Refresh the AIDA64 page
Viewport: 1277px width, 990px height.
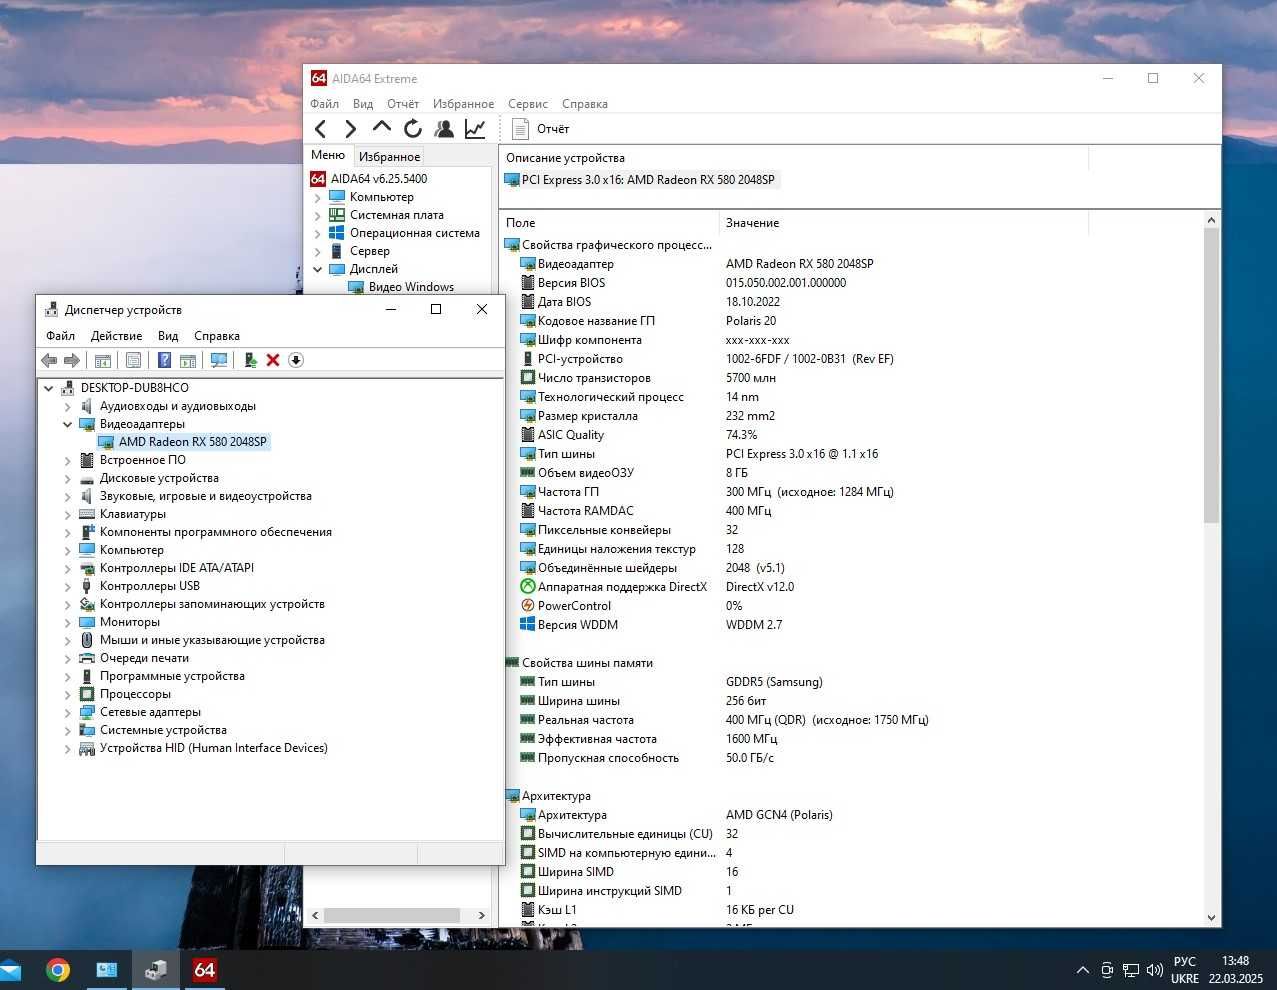pos(413,128)
